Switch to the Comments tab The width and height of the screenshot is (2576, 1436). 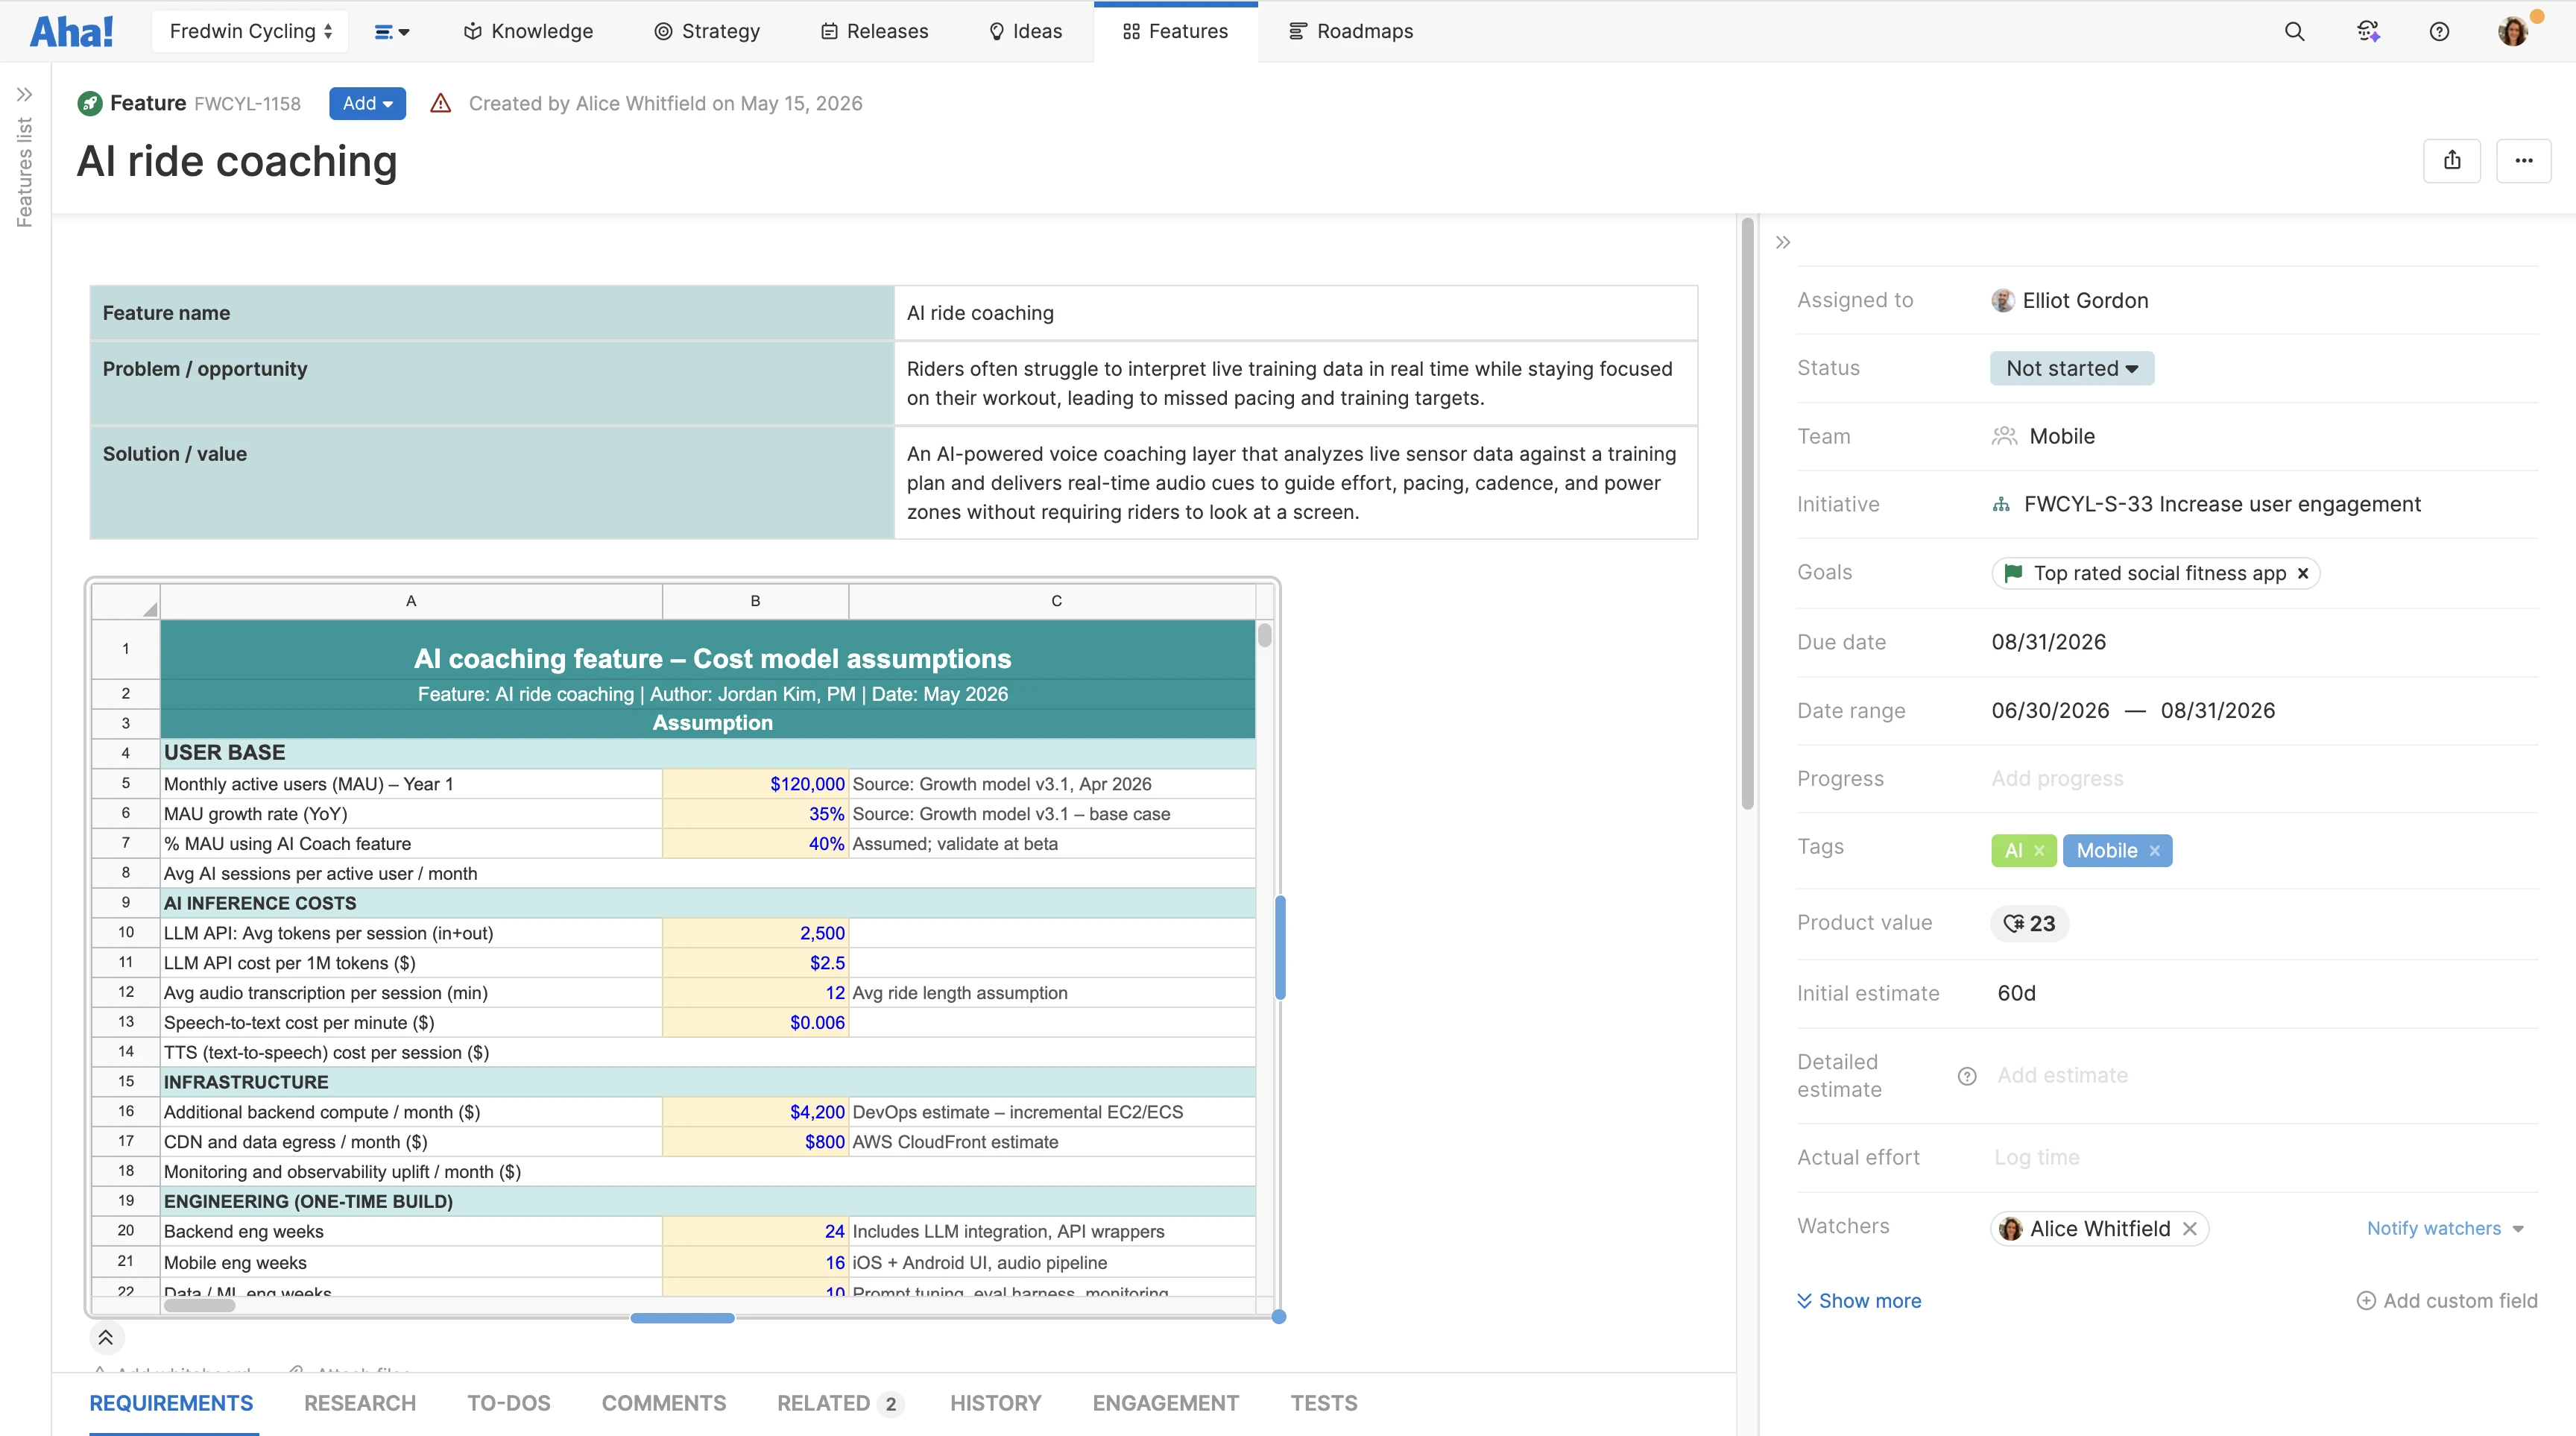click(664, 1403)
